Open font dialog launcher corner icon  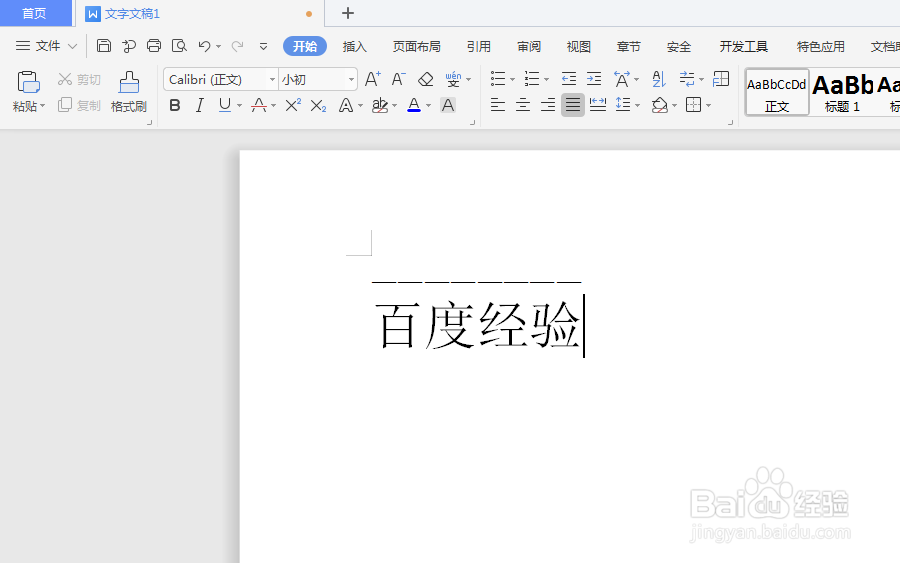tap(472, 122)
